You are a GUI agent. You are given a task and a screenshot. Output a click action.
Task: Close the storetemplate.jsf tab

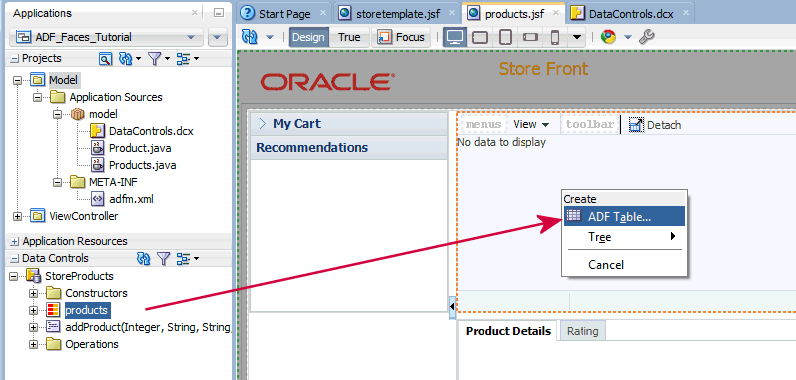coord(453,13)
